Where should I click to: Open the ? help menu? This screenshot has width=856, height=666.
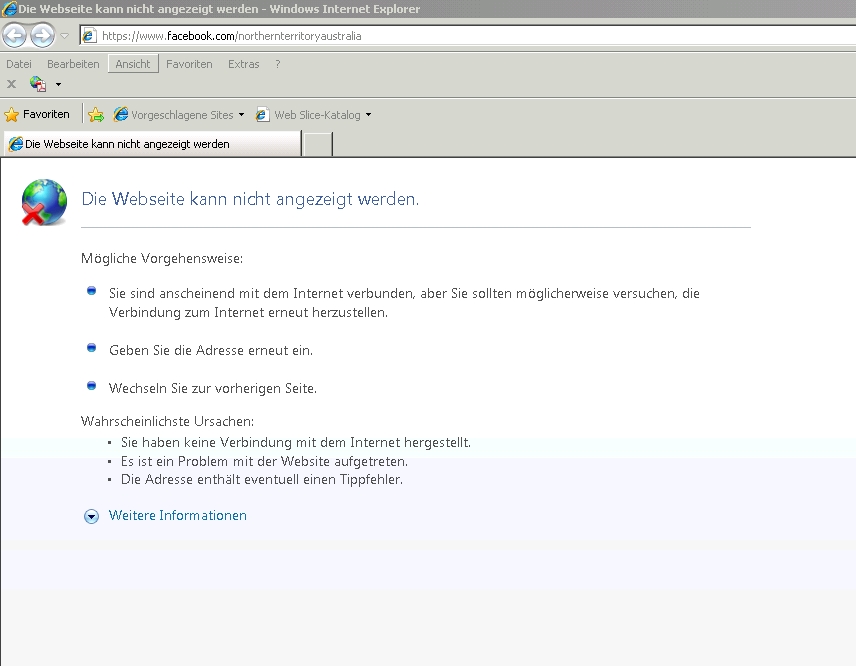(x=278, y=64)
